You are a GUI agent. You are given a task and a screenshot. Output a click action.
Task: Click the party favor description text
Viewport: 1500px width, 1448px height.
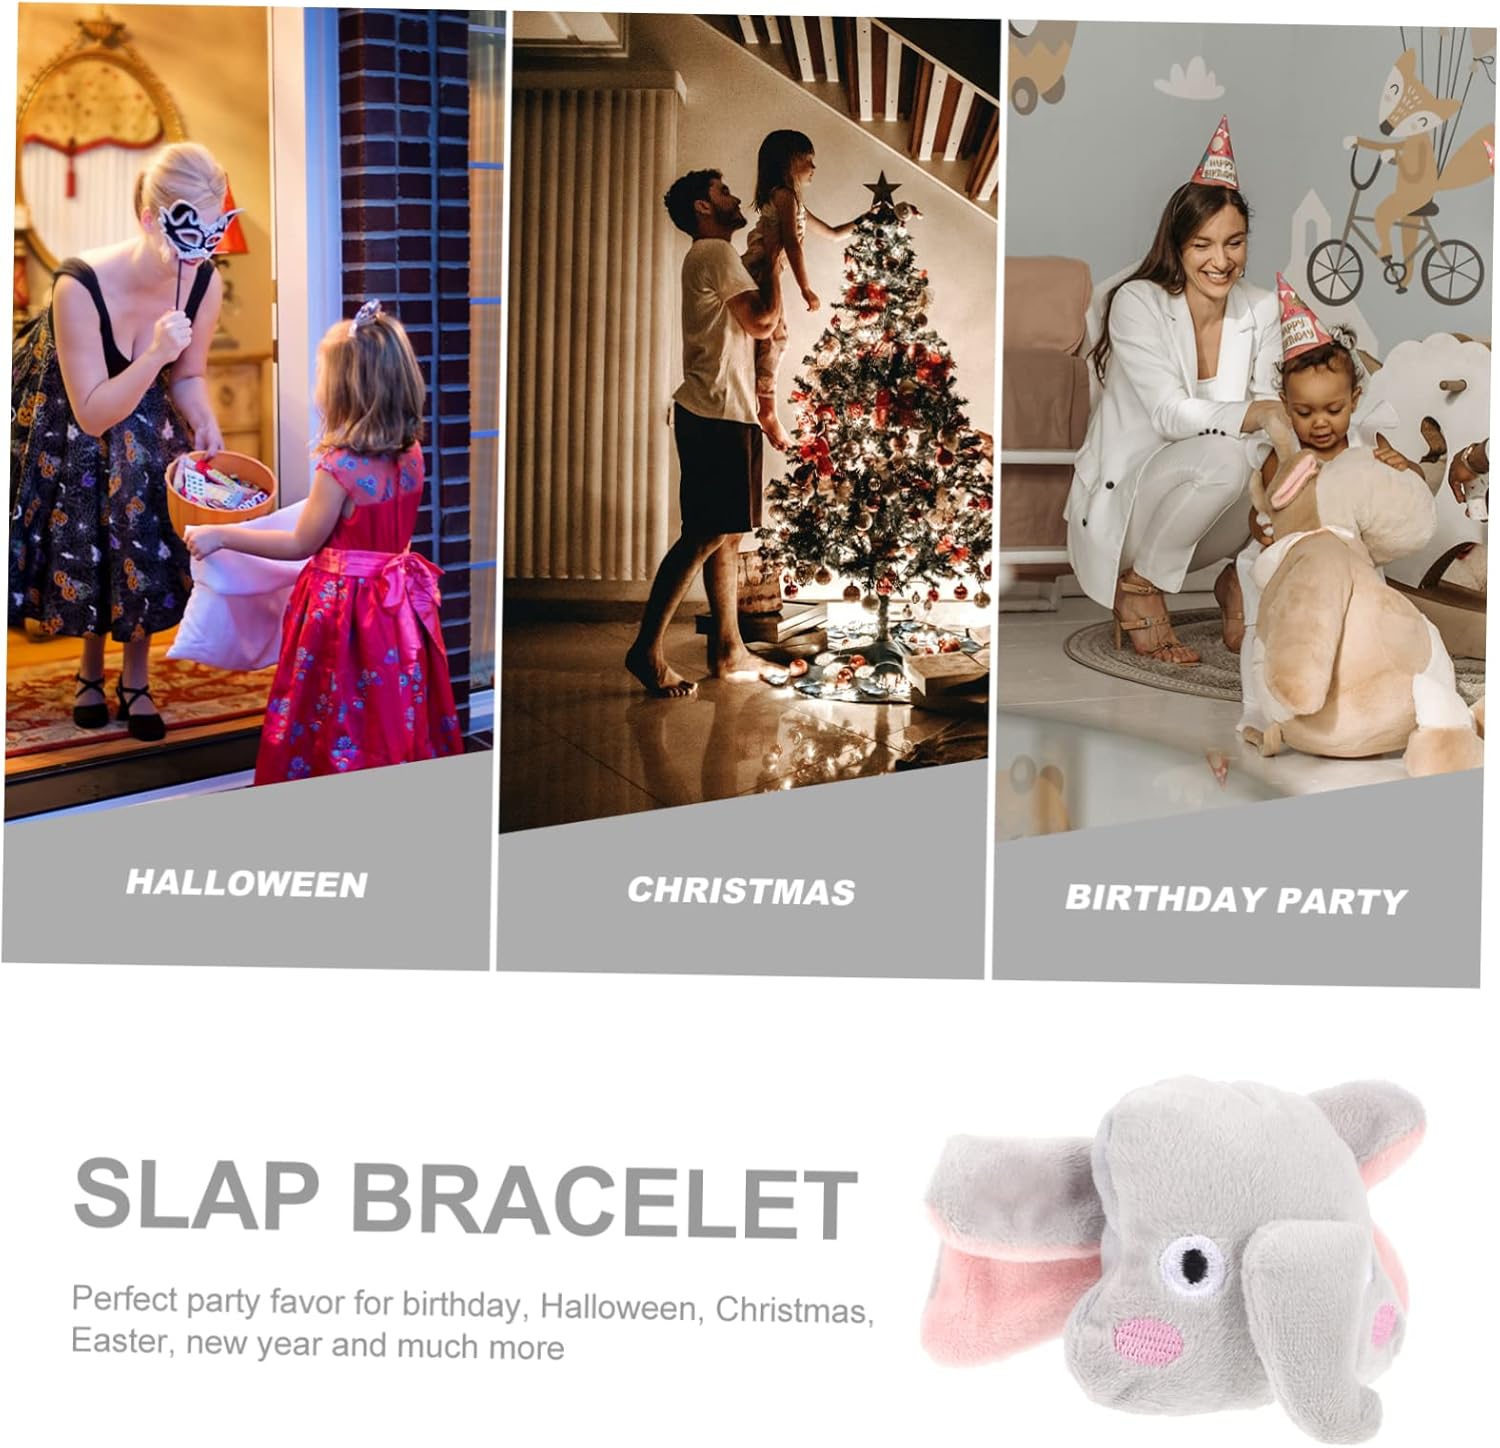tap(472, 1323)
